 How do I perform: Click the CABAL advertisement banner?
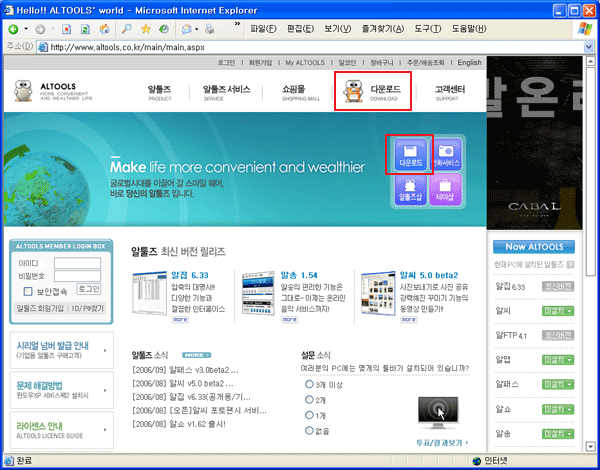[x=535, y=143]
